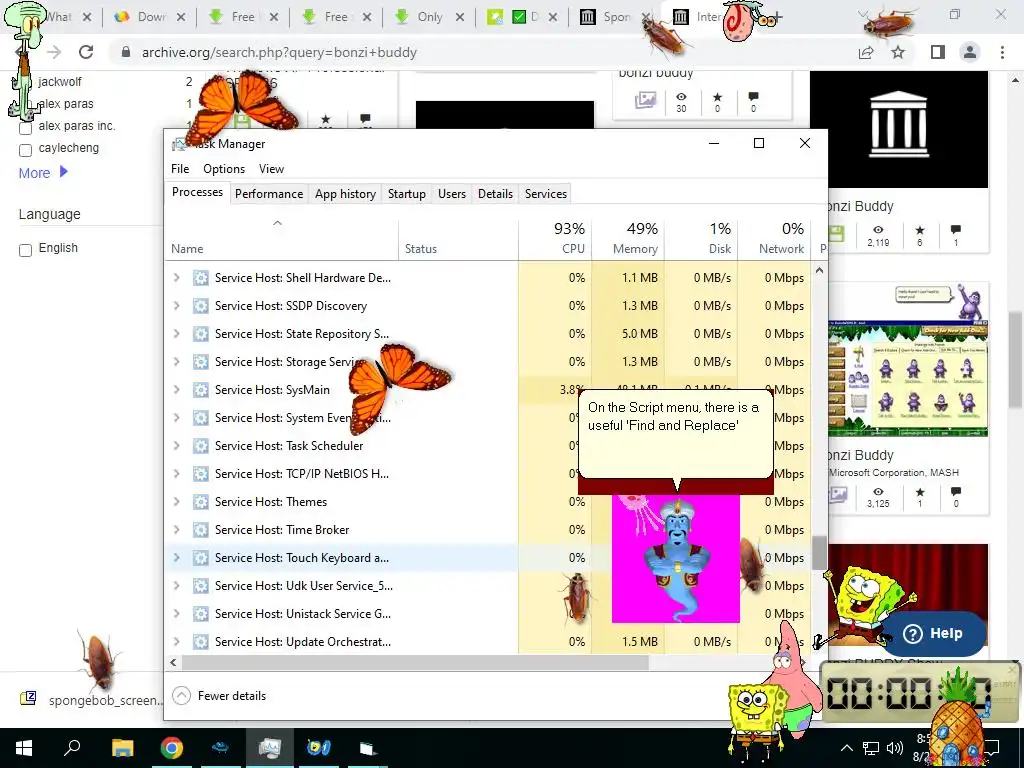
Task: Click gear icon of Service Host: SSDP Discovery
Action: tap(200, 306)
